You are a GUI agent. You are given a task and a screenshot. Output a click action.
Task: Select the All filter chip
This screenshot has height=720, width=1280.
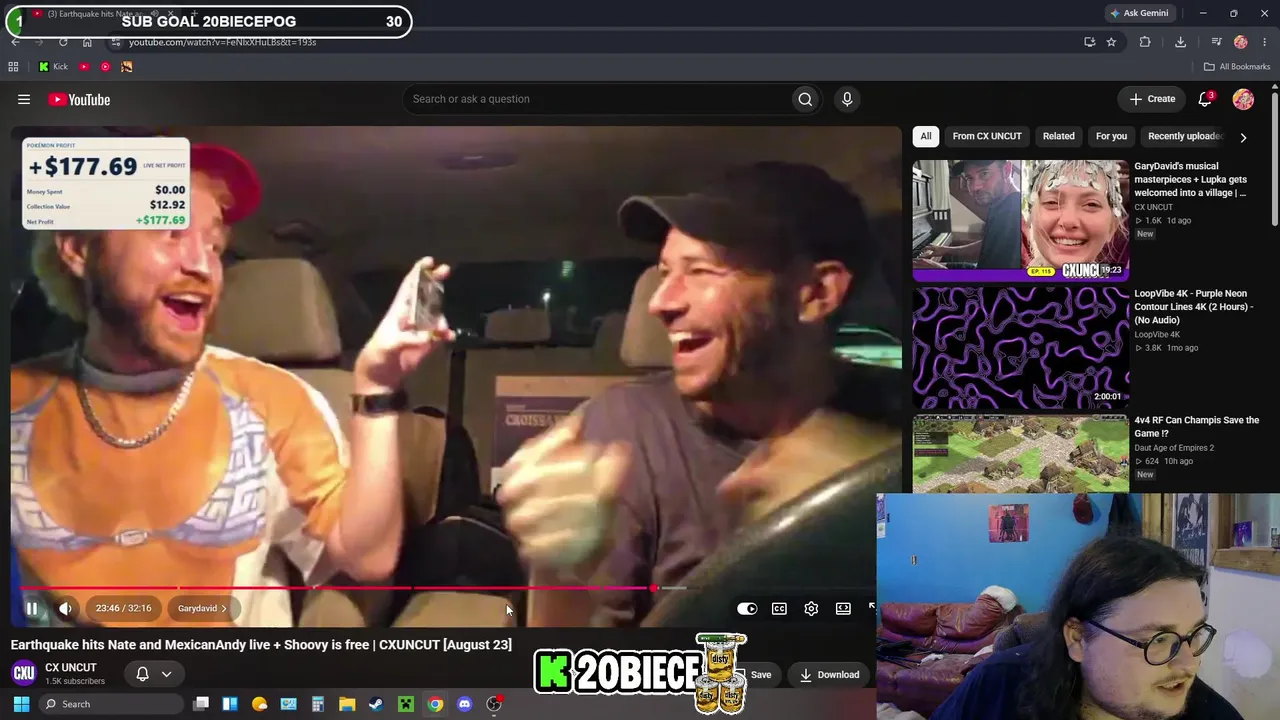pyautogui.click(x=926, y=136)
